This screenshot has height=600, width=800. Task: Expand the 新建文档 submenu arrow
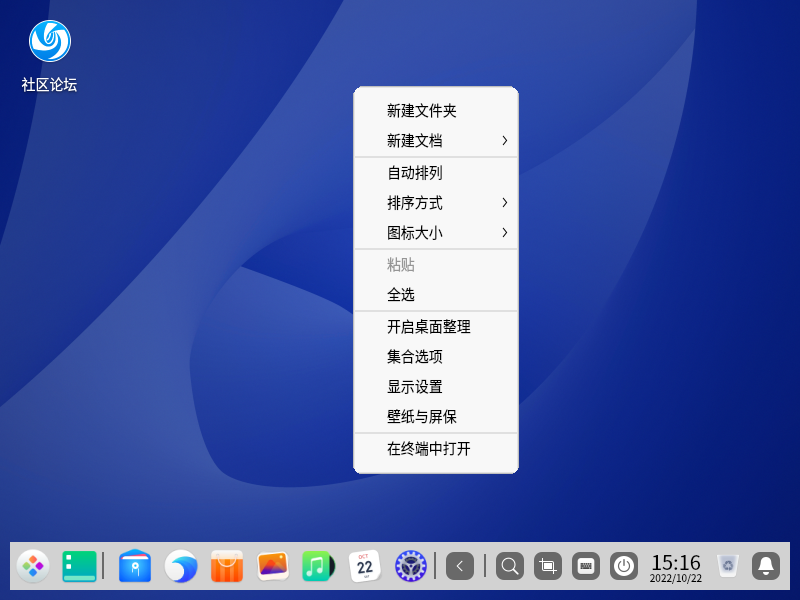(x=505, y=141)
